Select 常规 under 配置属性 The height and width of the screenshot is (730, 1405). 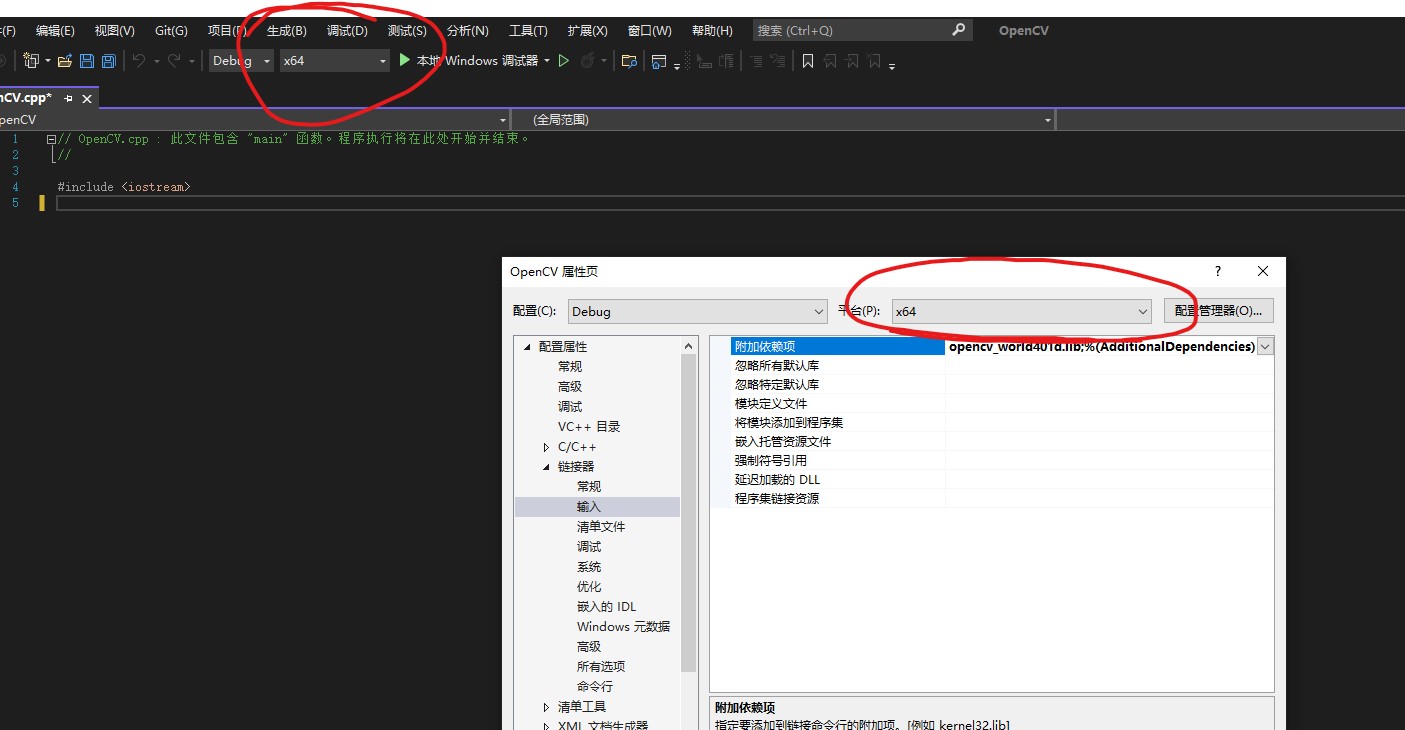(570, 367)
